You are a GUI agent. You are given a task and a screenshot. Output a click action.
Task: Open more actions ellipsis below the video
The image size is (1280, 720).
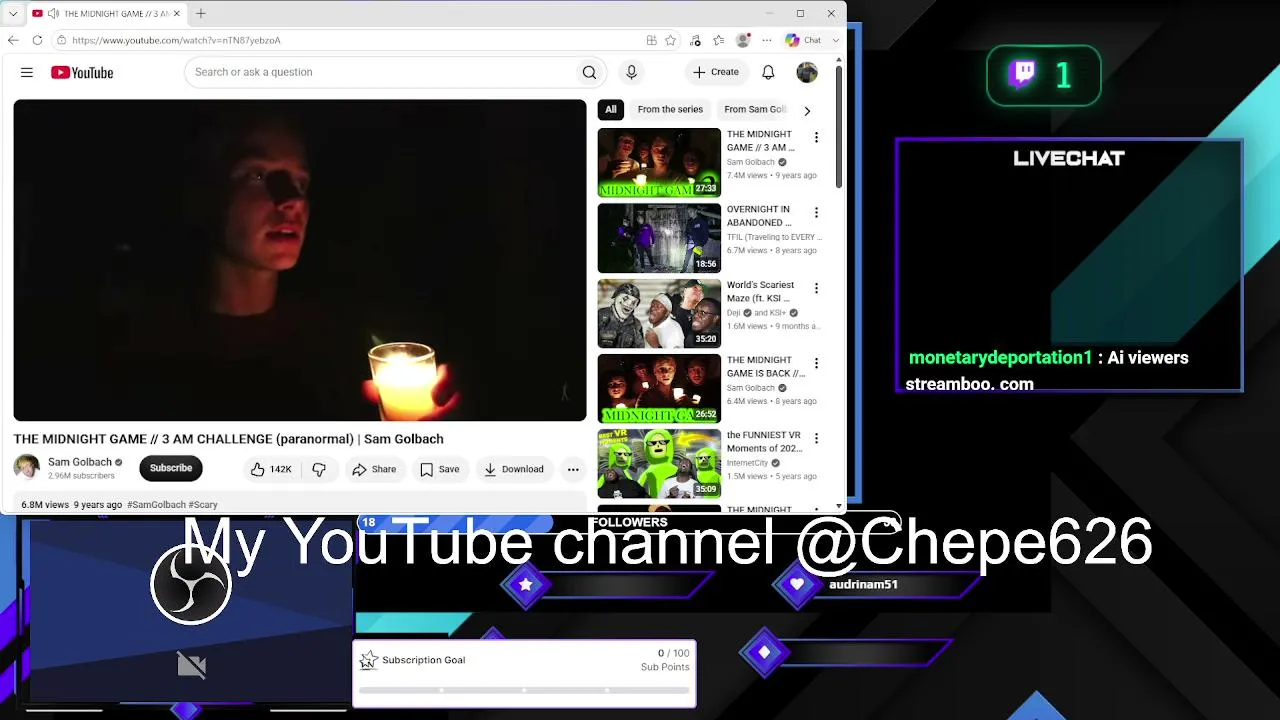pyautogui.click(x=573, y=469)
